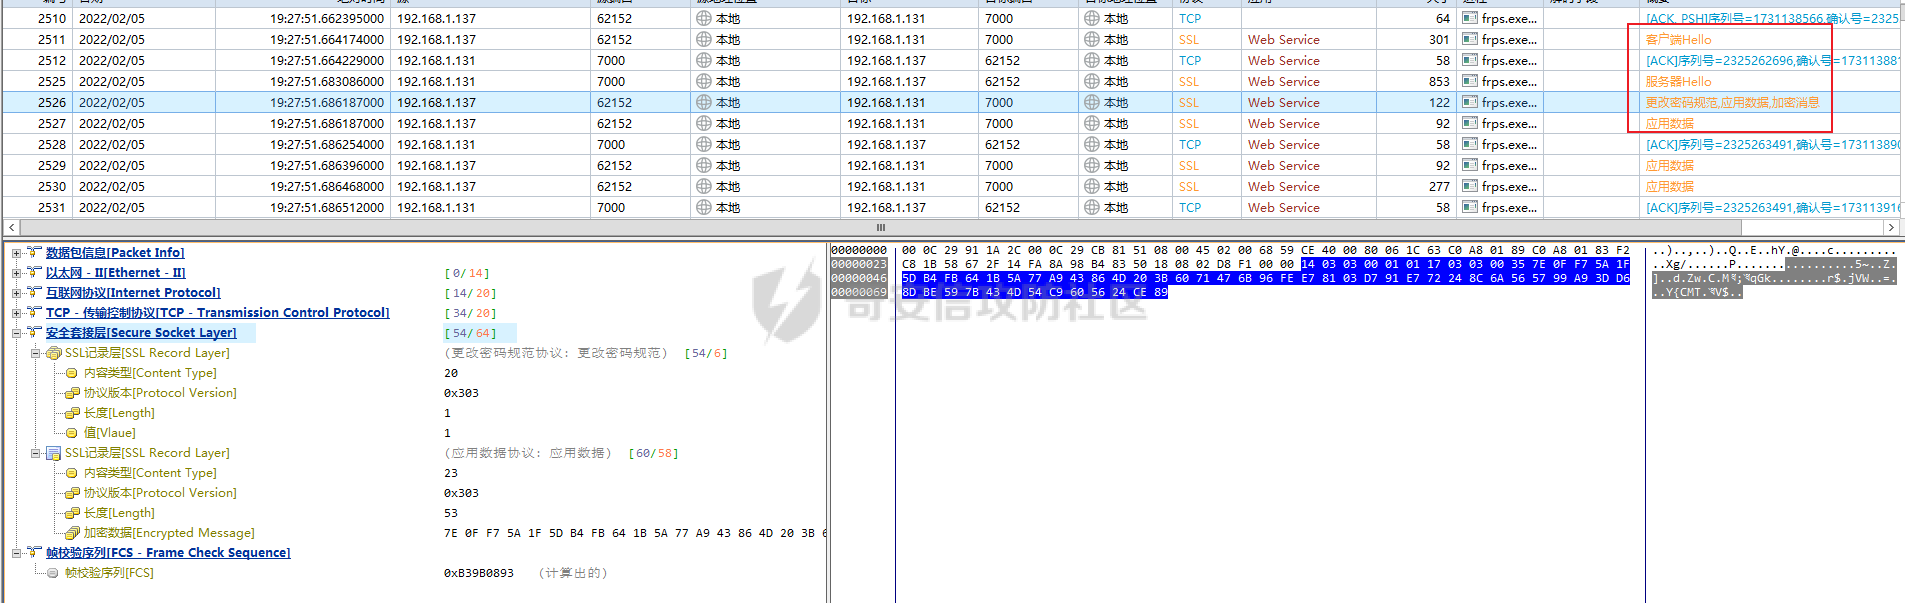
Task: Click the Content Type field icon with value 20
Action: (x=72, y=373)
